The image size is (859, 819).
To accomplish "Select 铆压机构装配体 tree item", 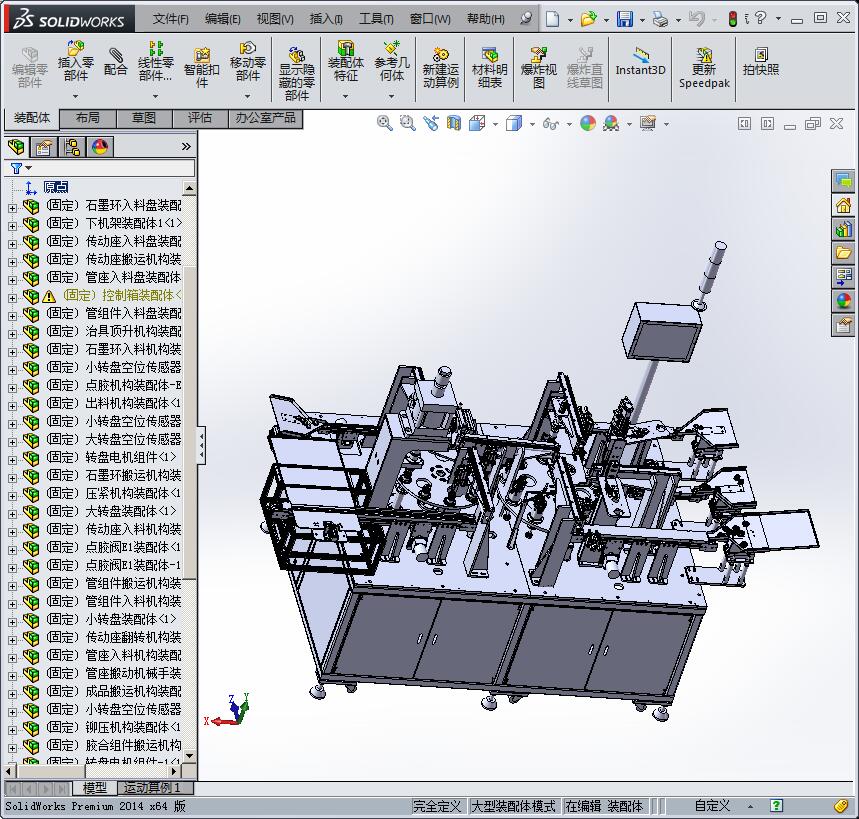I will pos(113,727).
